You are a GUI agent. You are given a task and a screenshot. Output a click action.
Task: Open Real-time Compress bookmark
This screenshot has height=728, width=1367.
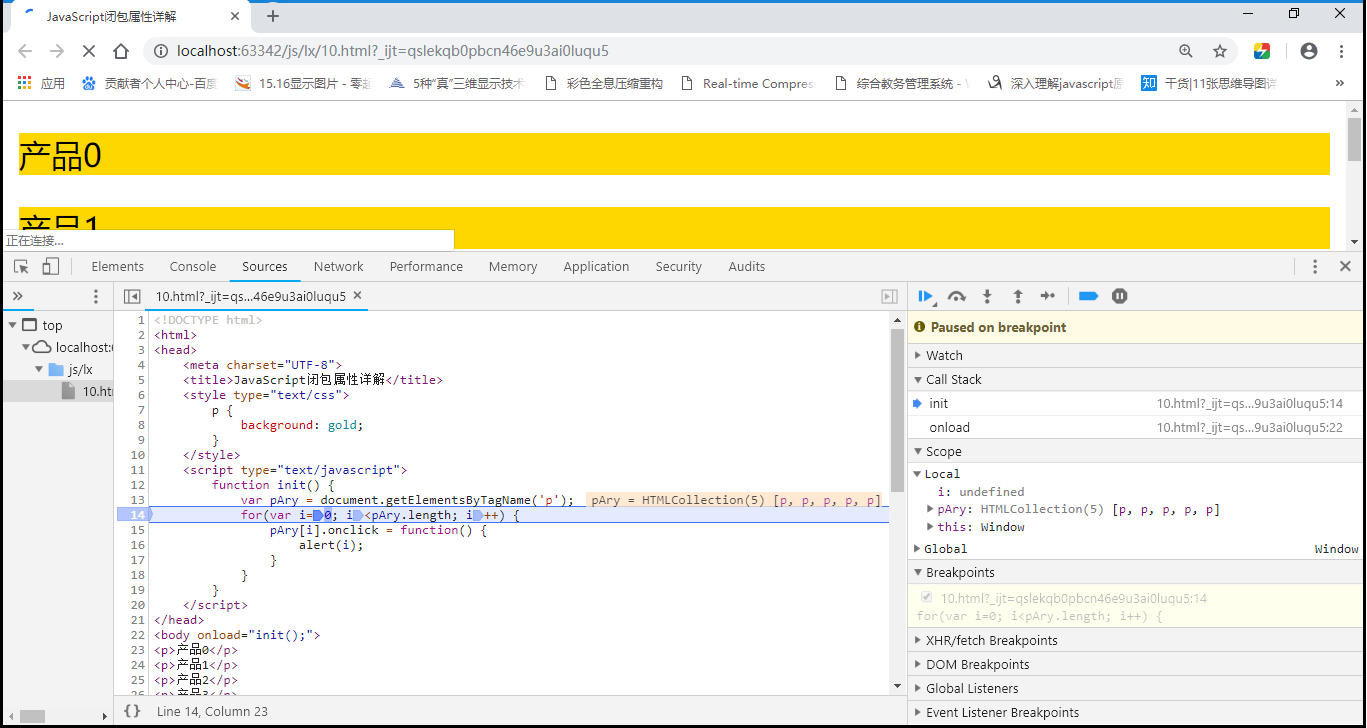click(748, 84)
